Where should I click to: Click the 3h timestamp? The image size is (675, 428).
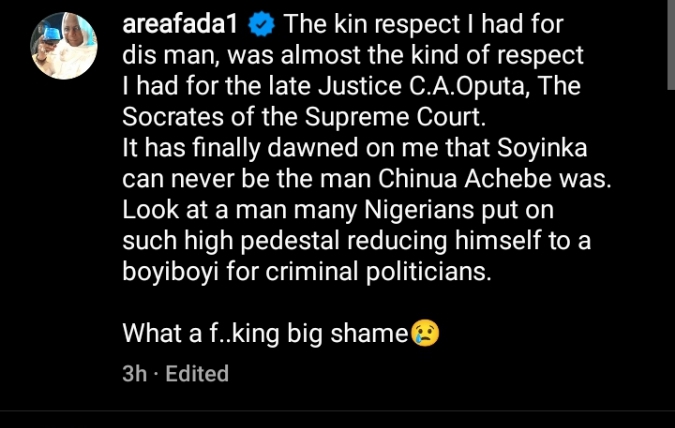pyautogui.click(x=133, y=374)
